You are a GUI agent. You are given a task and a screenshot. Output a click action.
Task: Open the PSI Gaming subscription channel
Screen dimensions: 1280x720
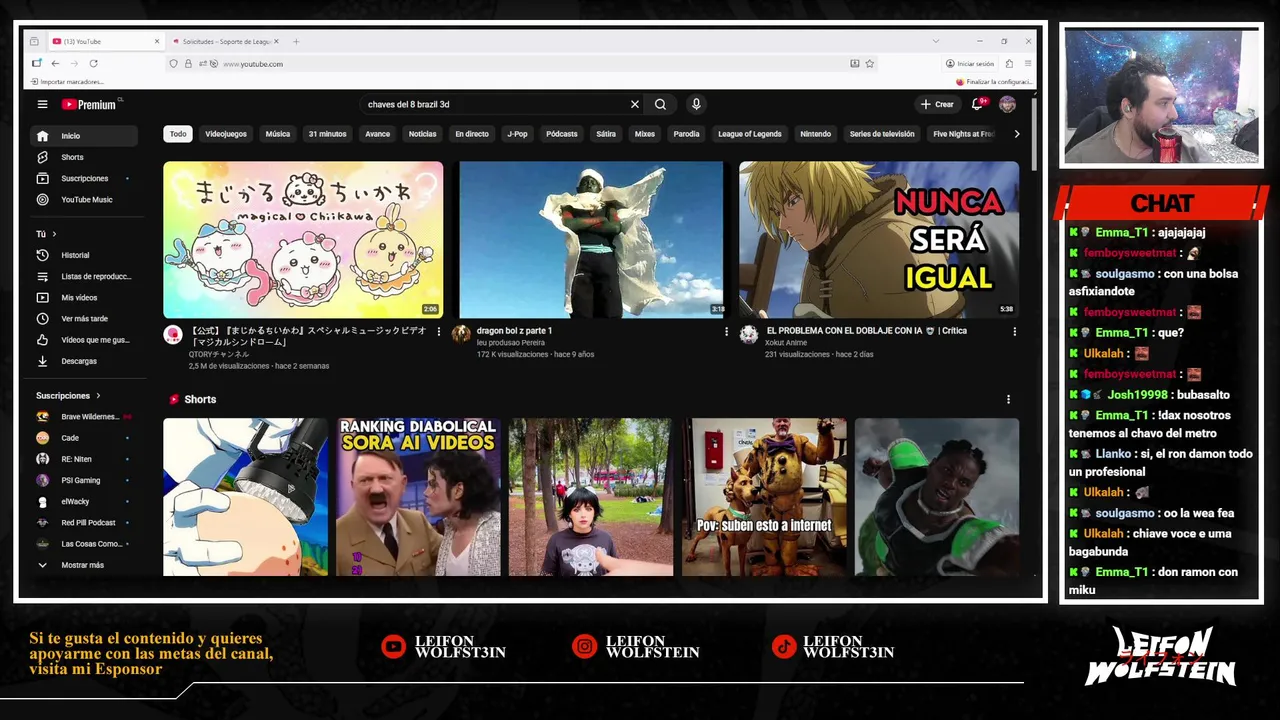(x=83, y=480)
